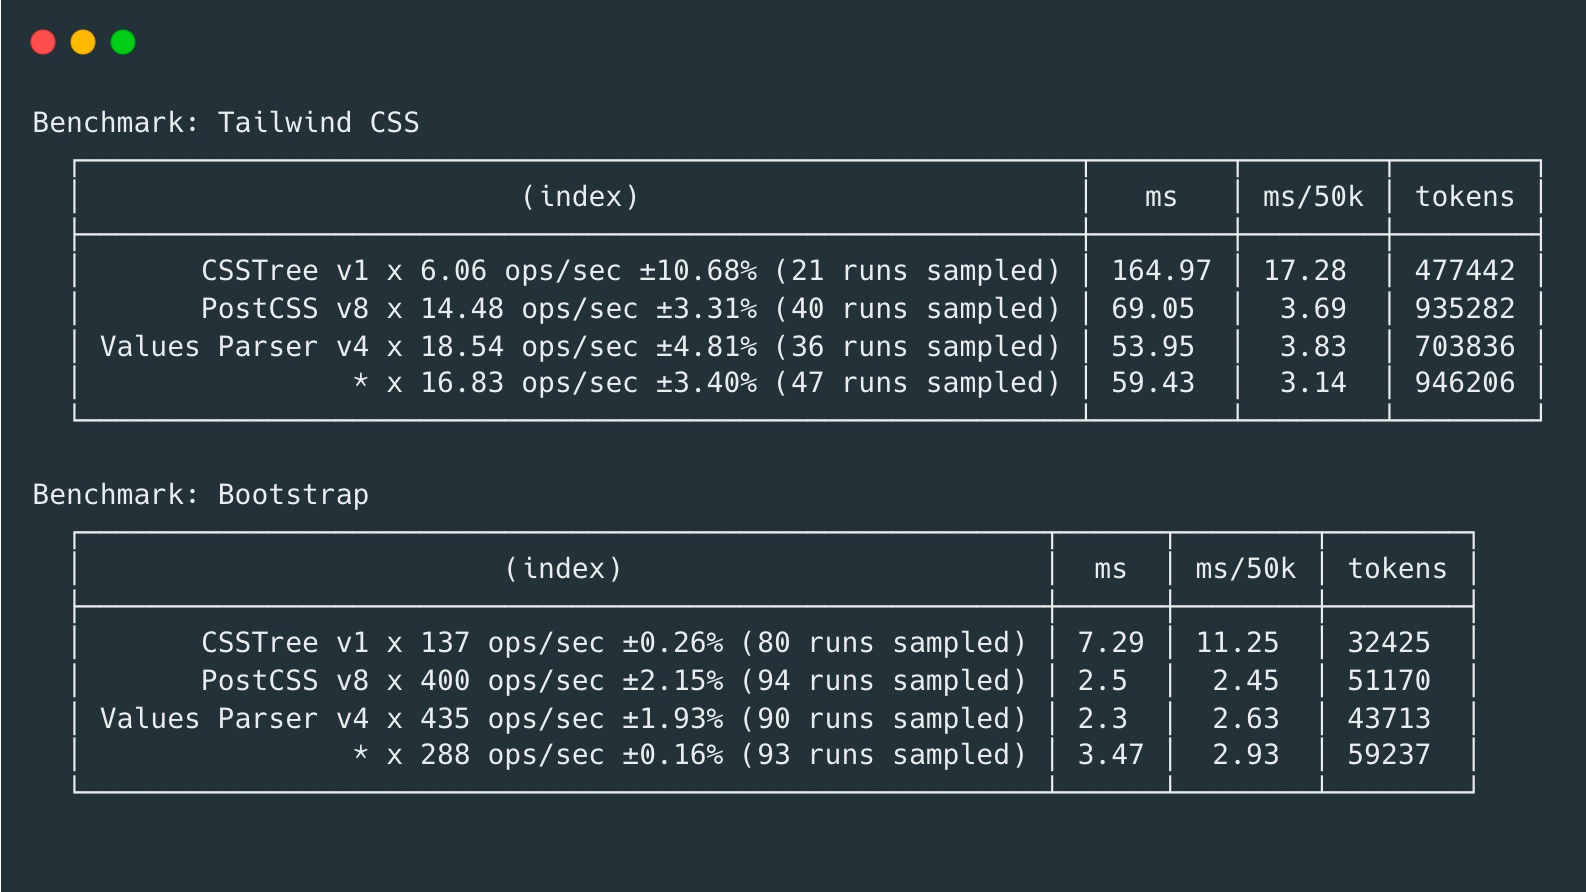
Task: Click the tokens value "51170"
Action: (x=1389, y=681)
